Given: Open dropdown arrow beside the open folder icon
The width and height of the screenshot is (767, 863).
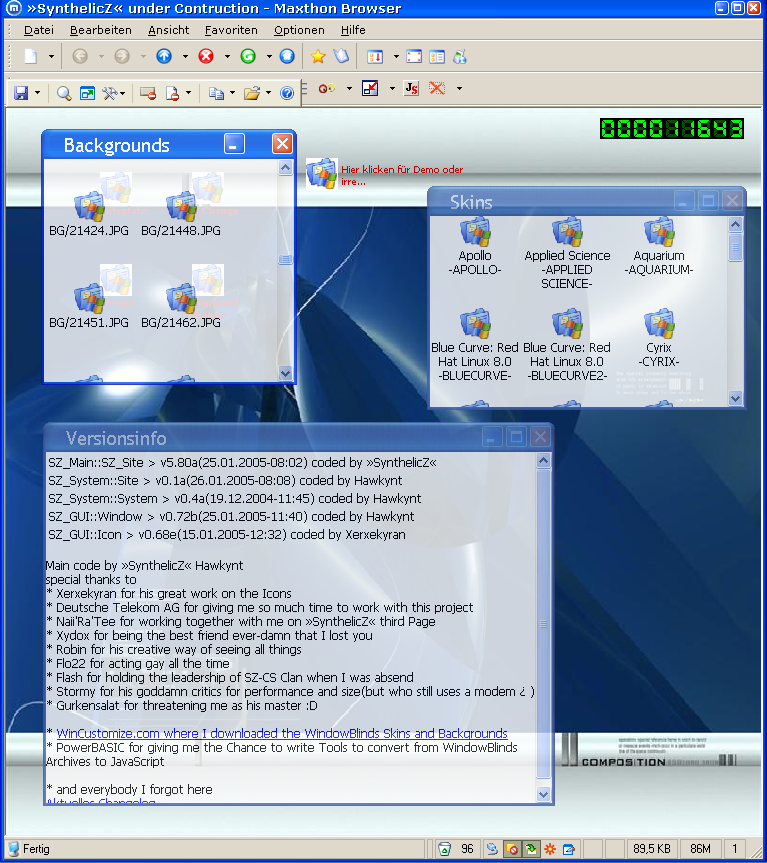Looking at the screenshot, I should [x=269, y=93].
